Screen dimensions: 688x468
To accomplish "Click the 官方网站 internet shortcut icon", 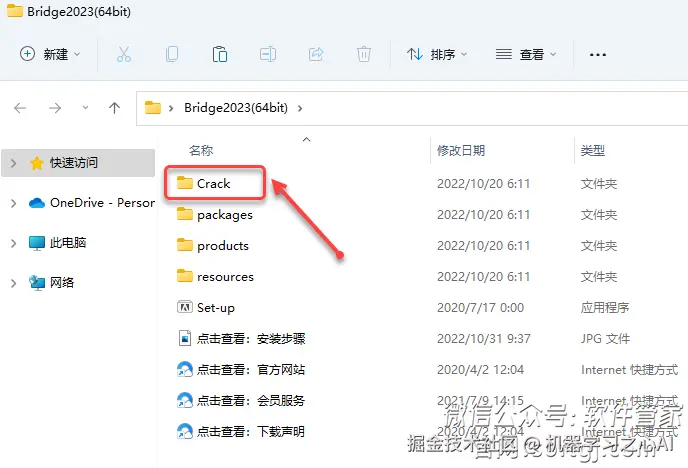I will pos(185,369).
